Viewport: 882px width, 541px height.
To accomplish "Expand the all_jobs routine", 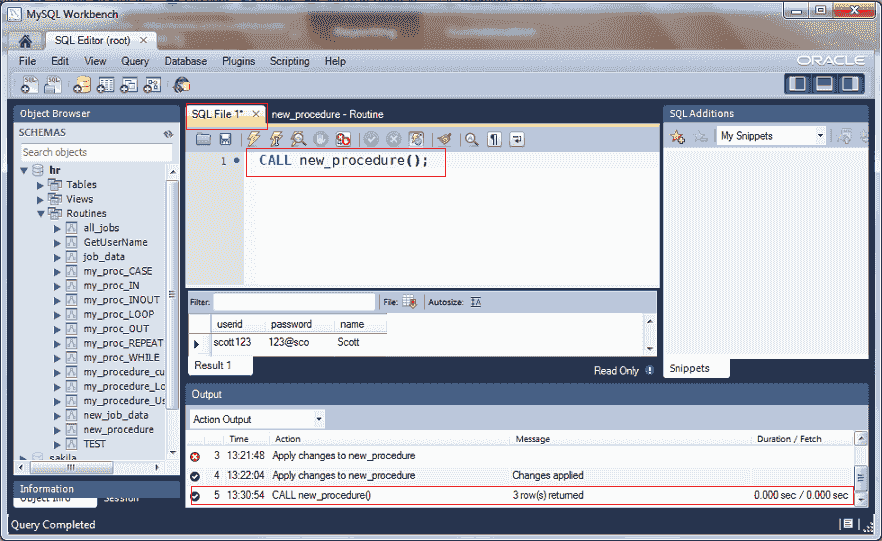I will click(57, 228).
